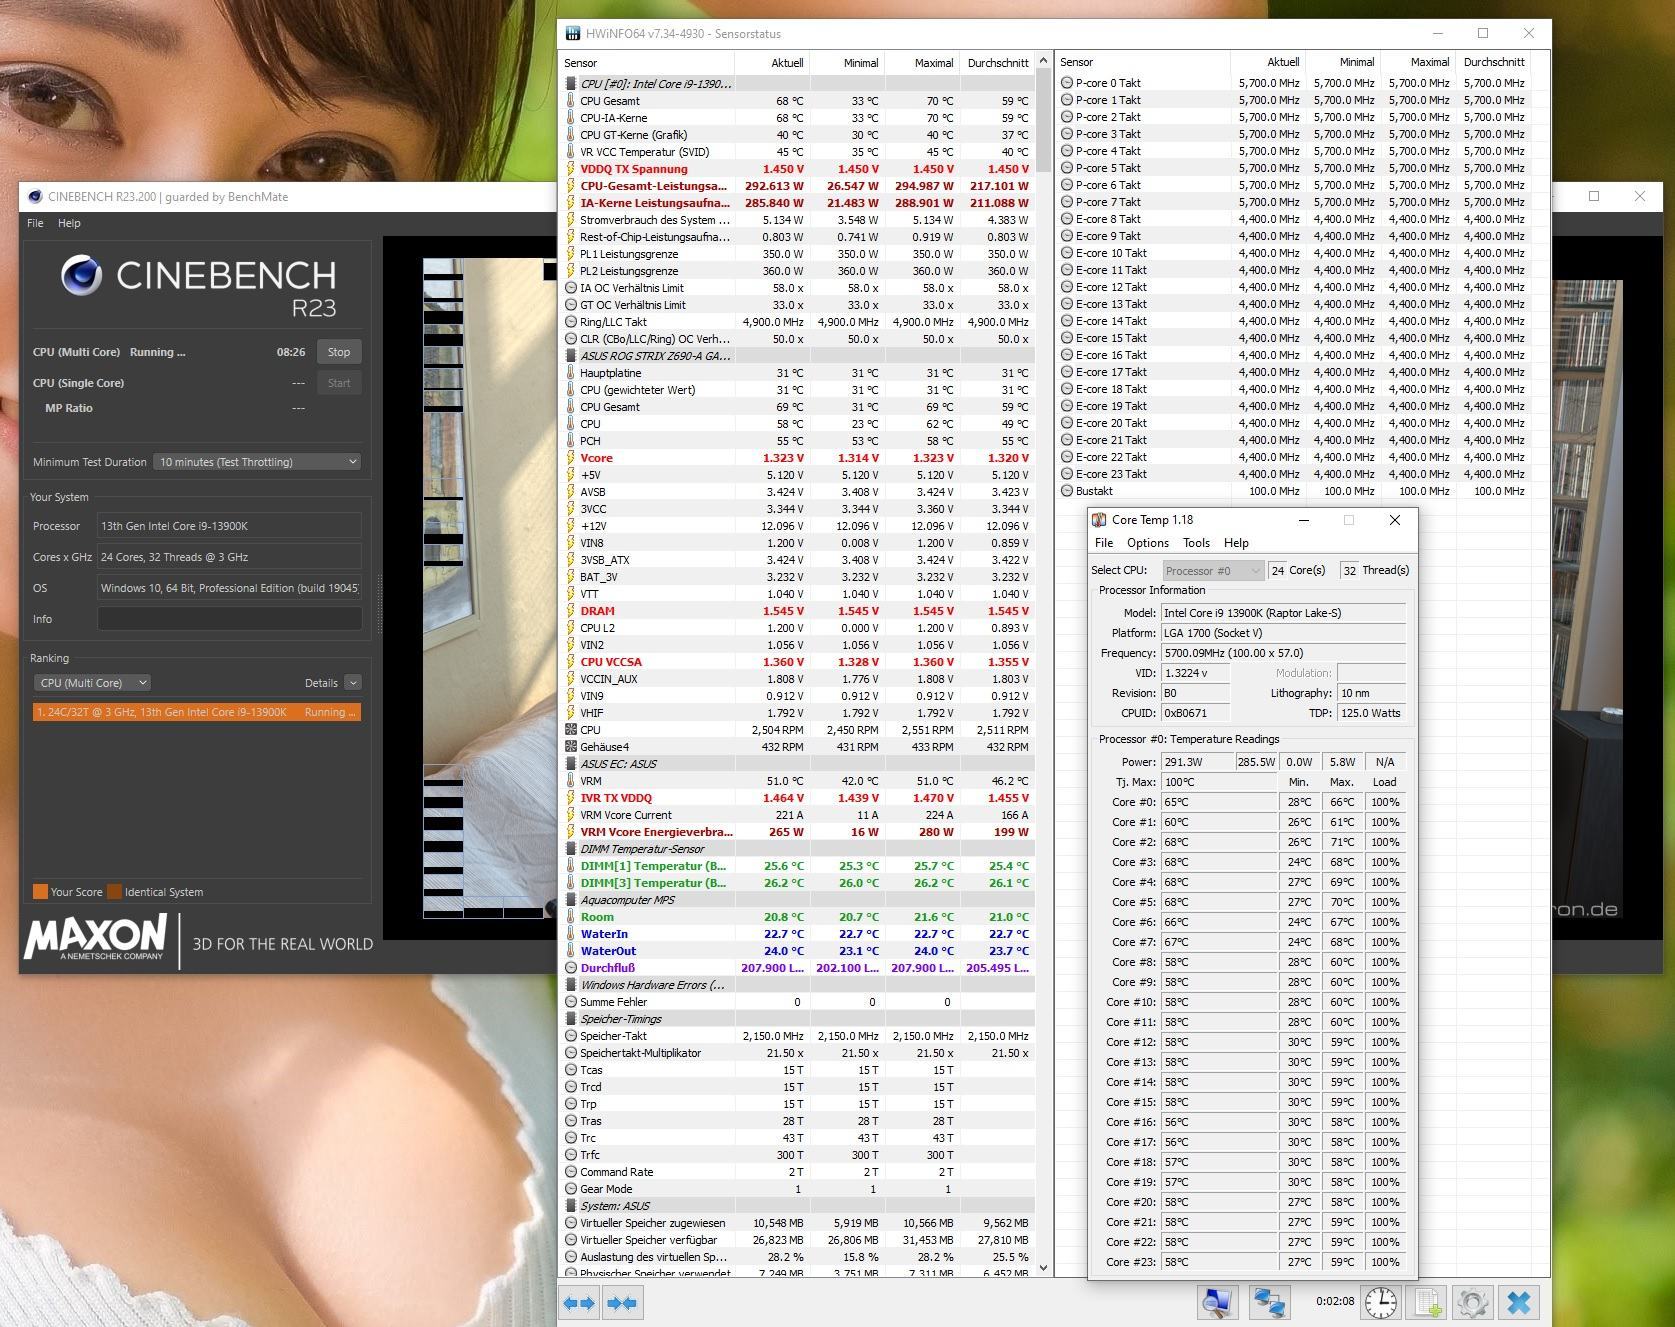Screen dimensions: 1675x1327
Task: Click the HWiNFO expand columns arrows icon
Action: click(579, 1302)
